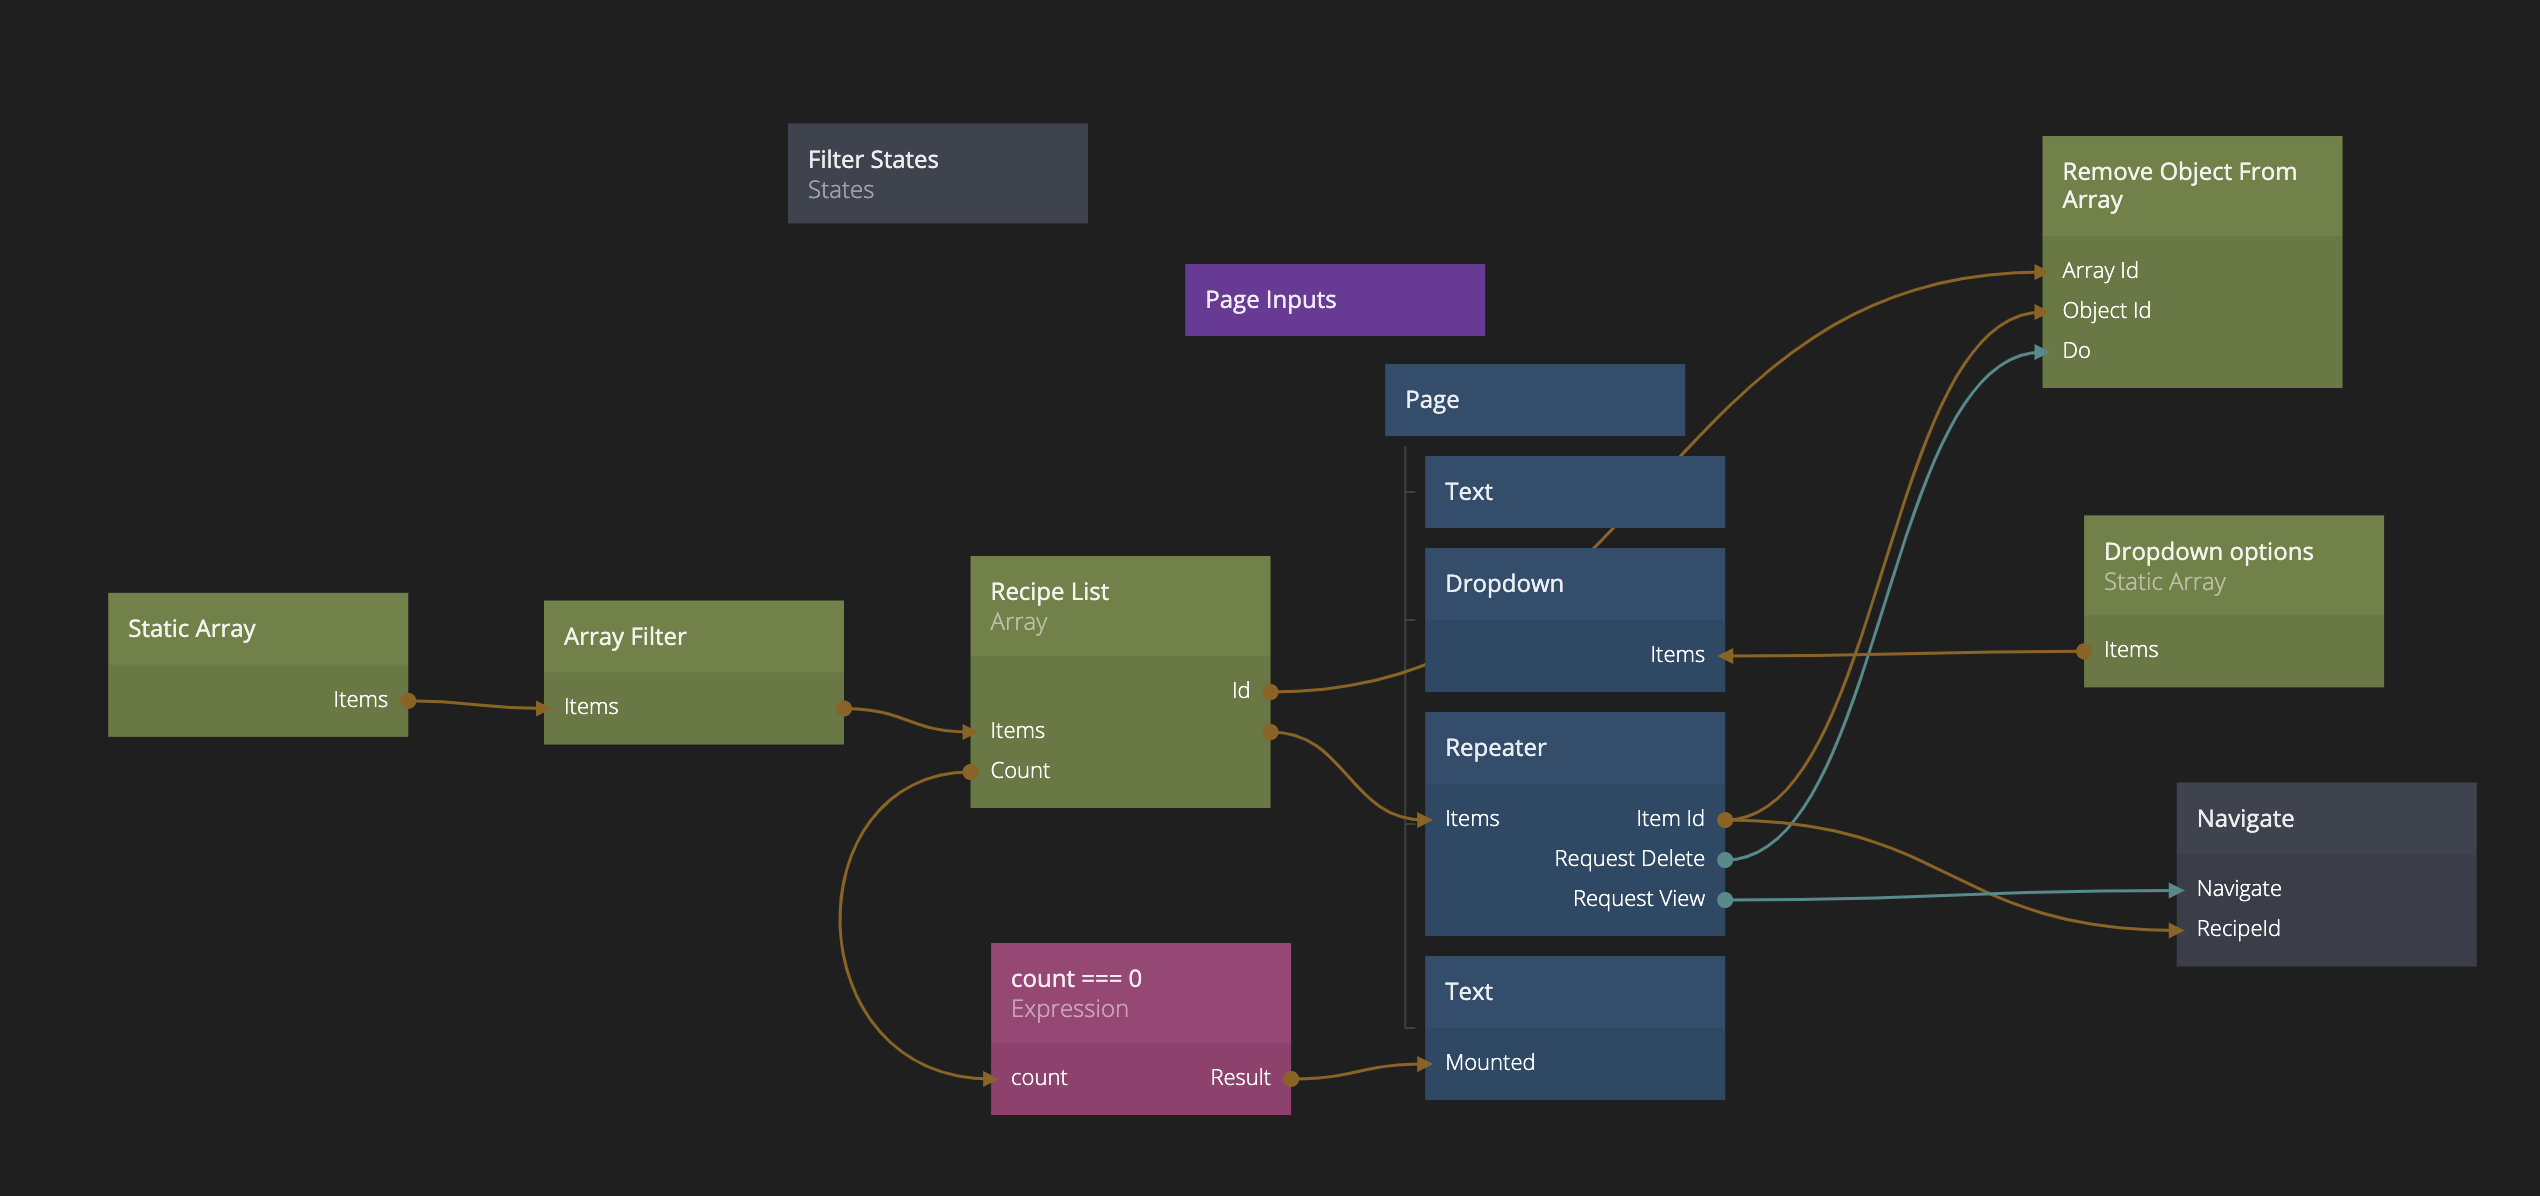
Task: Click the Filter States node
Action: pyautogui.click(x=937, y=173)
